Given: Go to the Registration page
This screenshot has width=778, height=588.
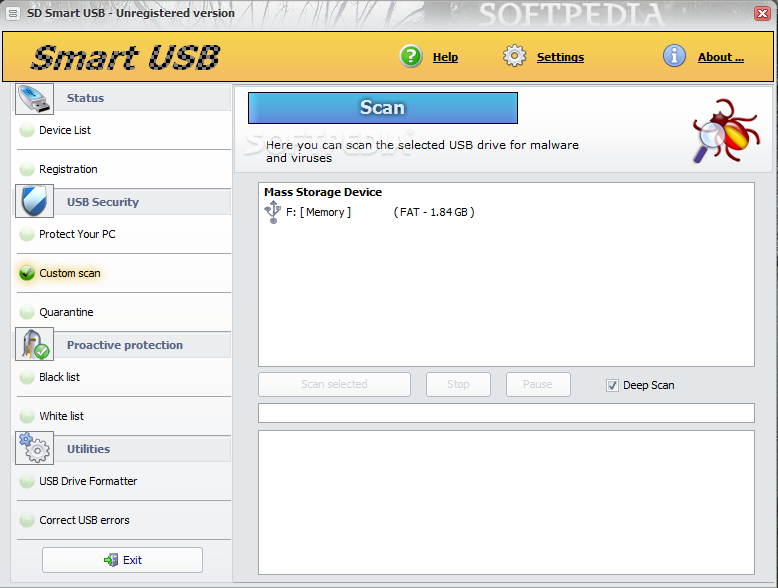Looking at the screenshot, I should 68,169.
